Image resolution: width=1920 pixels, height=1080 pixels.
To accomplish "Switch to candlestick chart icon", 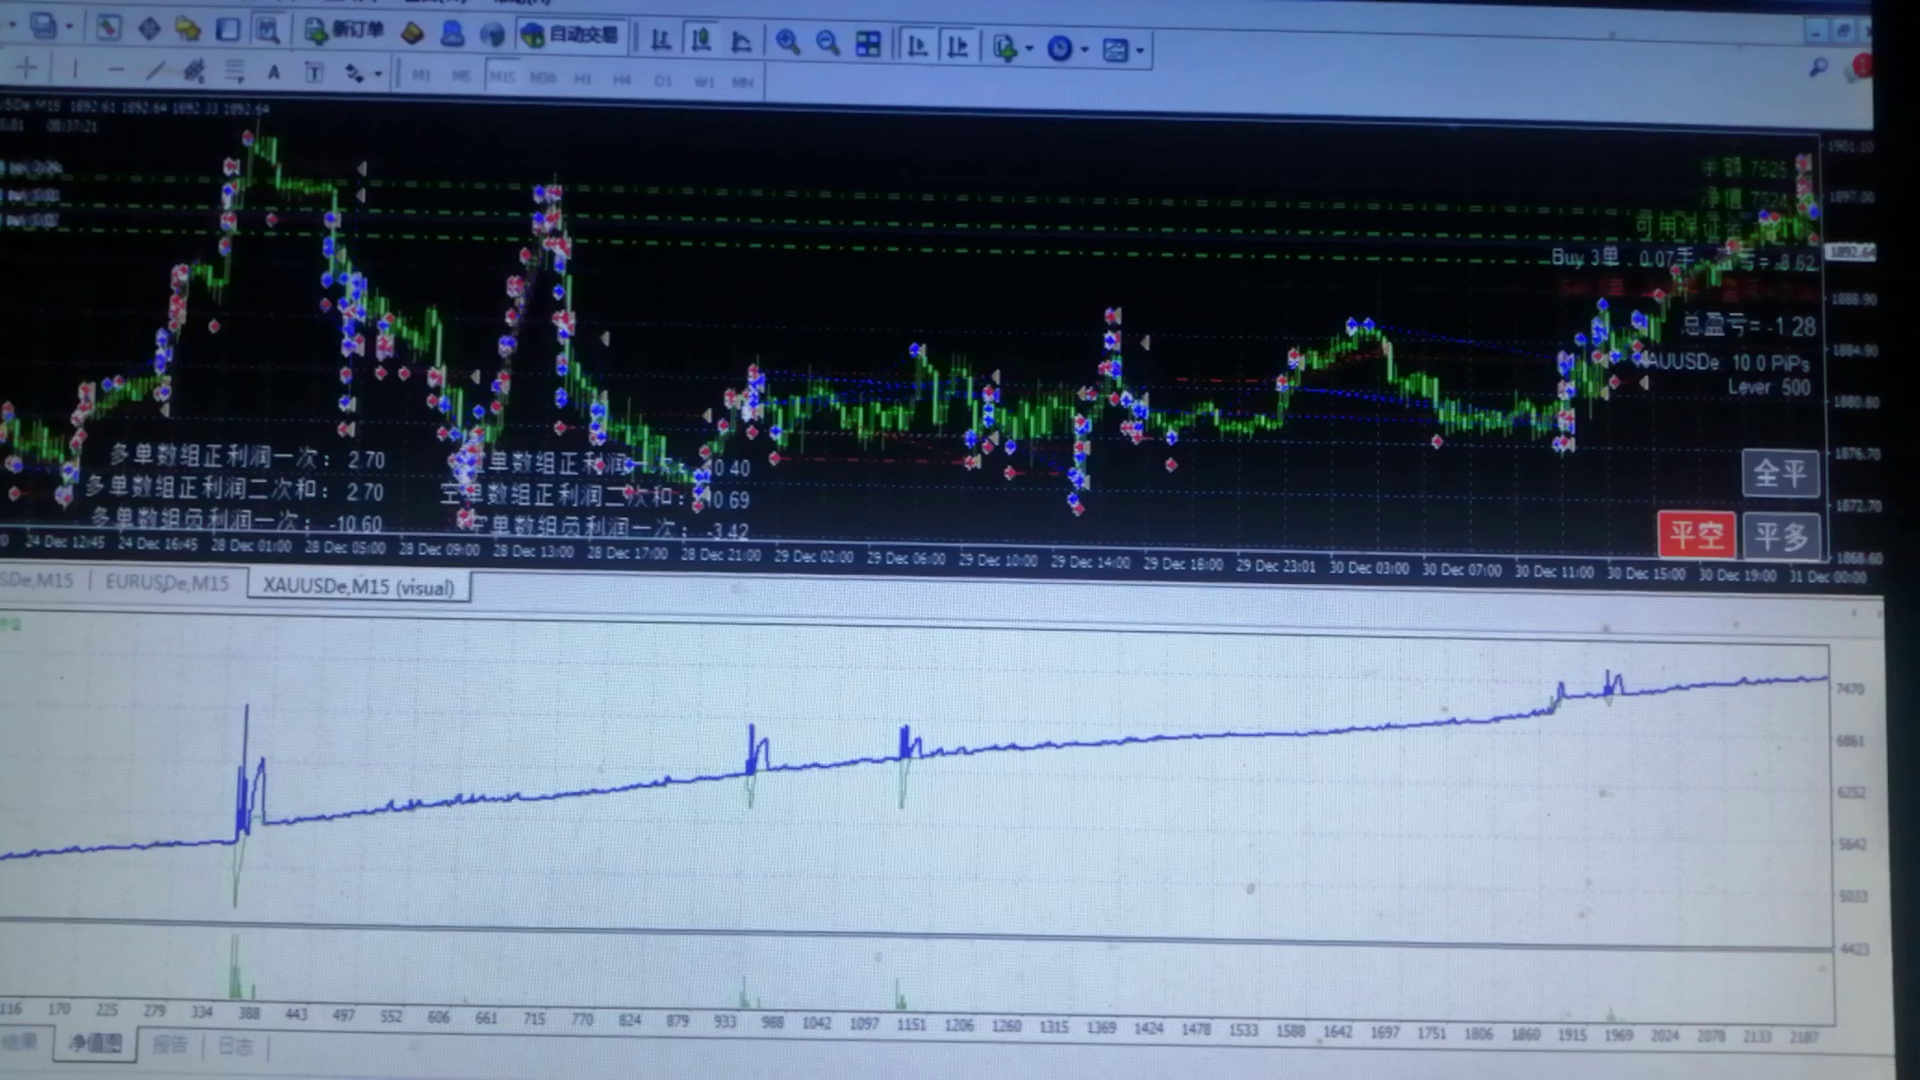I will tap(701, 41).
